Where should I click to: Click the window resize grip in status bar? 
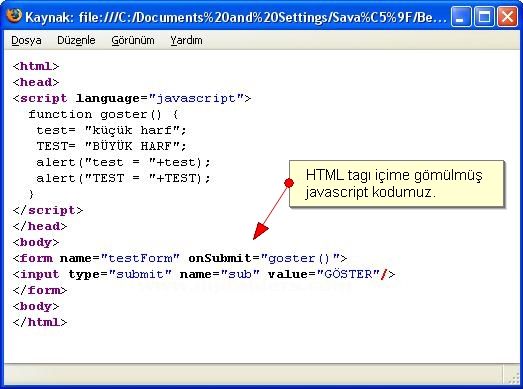click(x=514, y=378)
